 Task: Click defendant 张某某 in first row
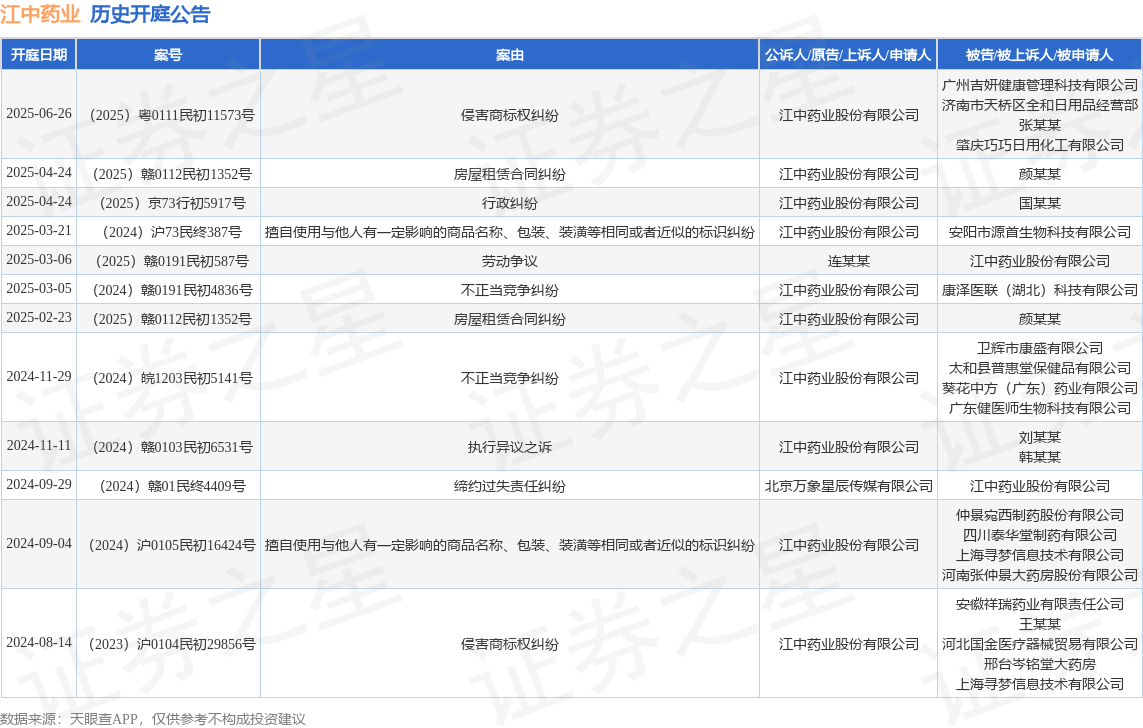coord(1039,125)
